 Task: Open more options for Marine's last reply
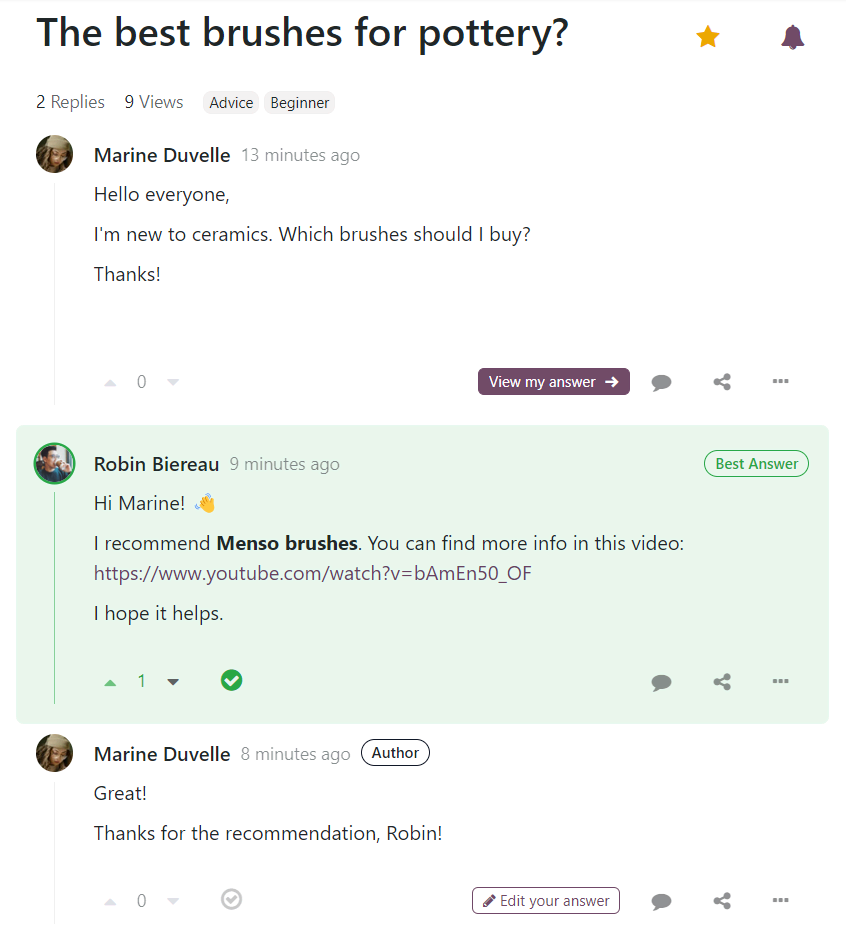pos(781,900)
